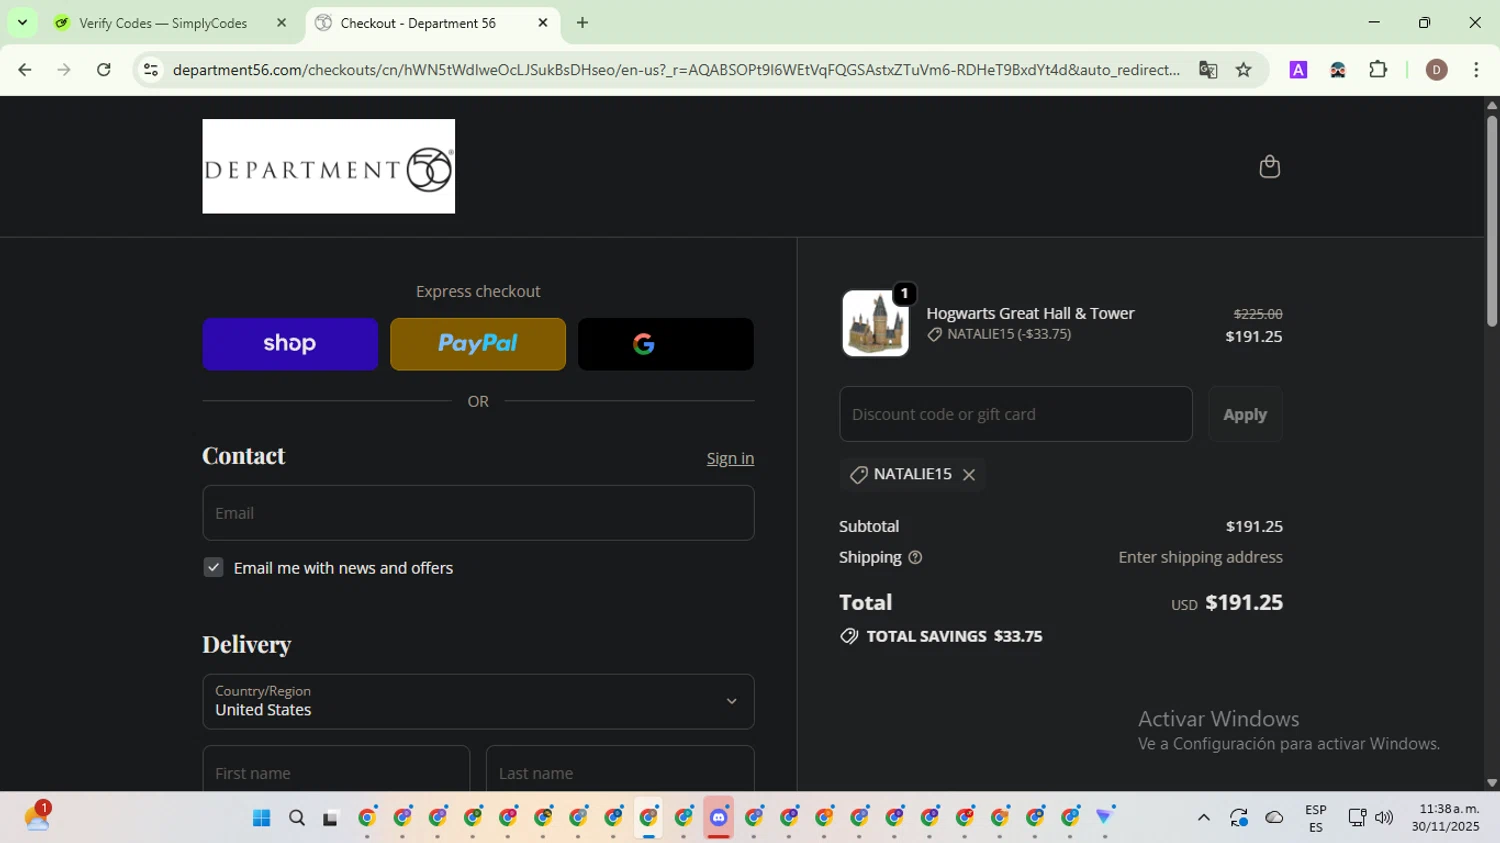Open Windows Start menu
1500x843 pixels.
click(262, 818)
